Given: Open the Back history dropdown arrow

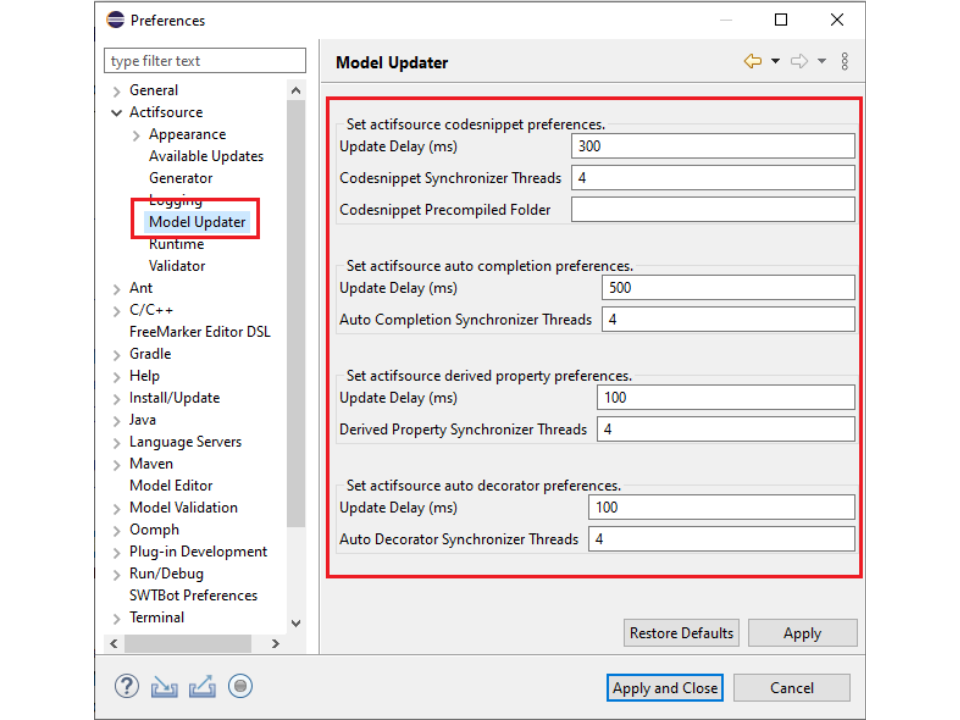Looking at the screenshot, I should click(775, 62).
